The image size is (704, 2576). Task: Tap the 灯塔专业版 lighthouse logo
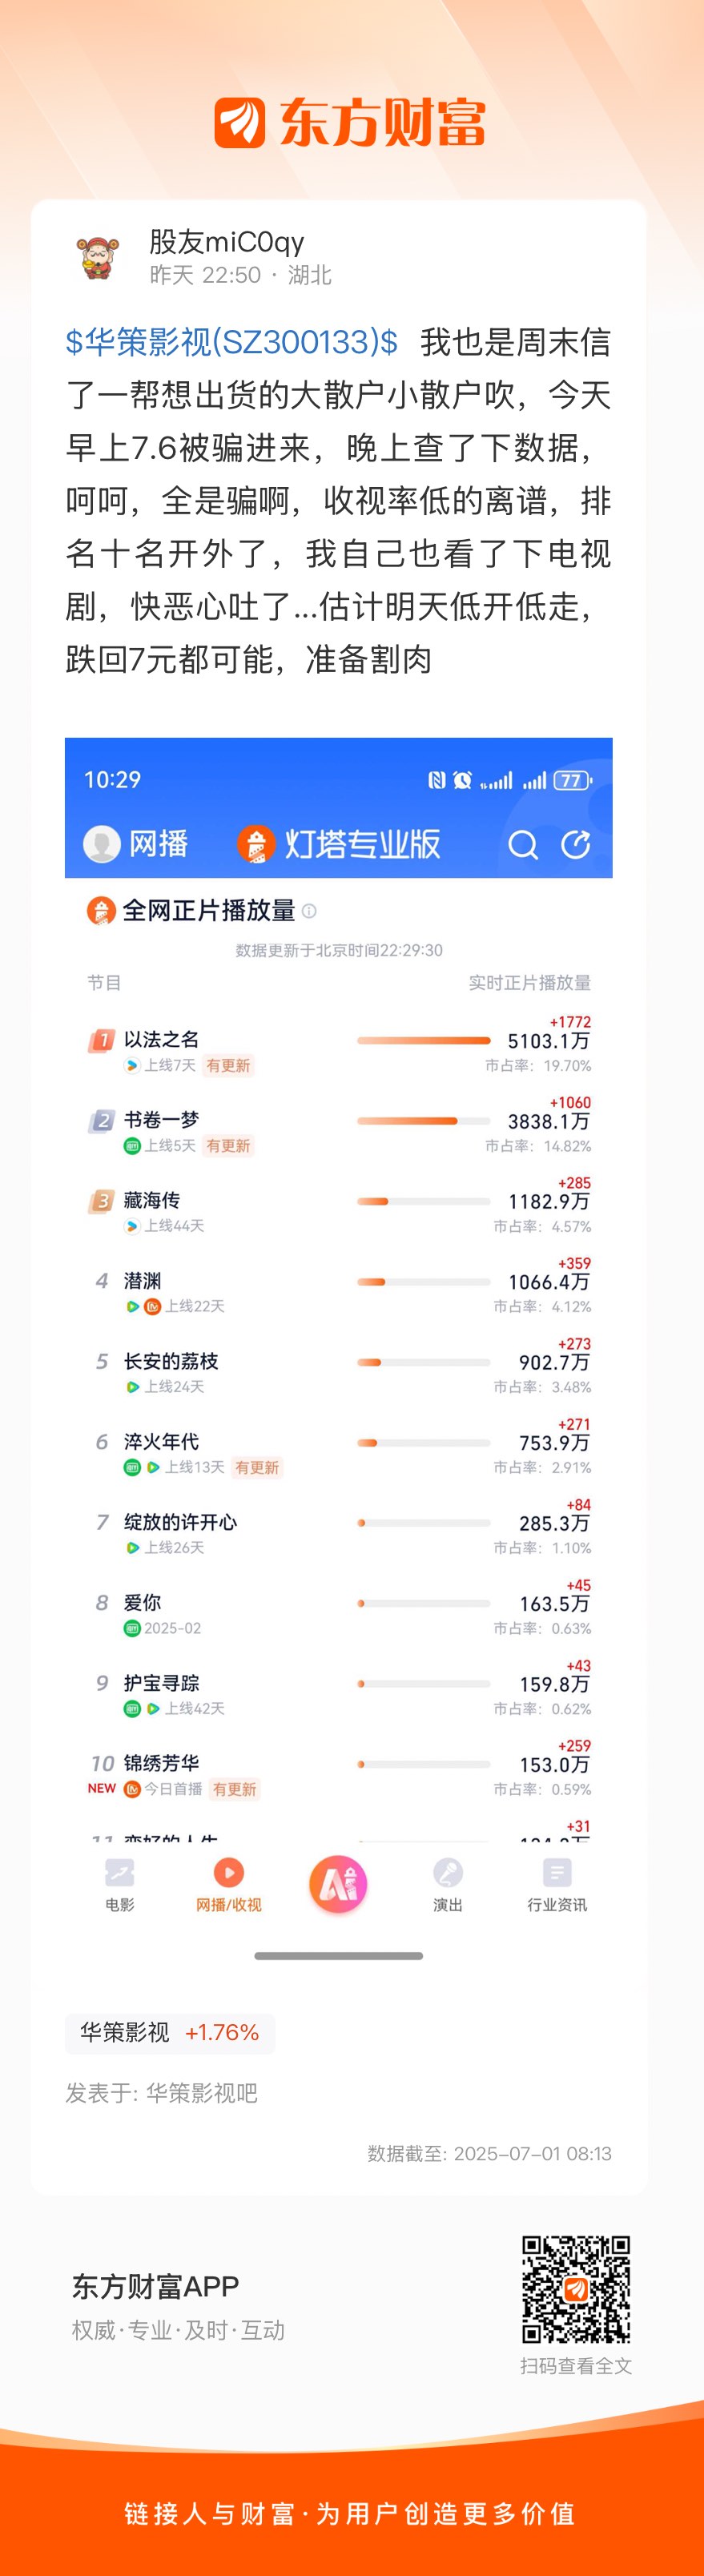tap(256, 844)
